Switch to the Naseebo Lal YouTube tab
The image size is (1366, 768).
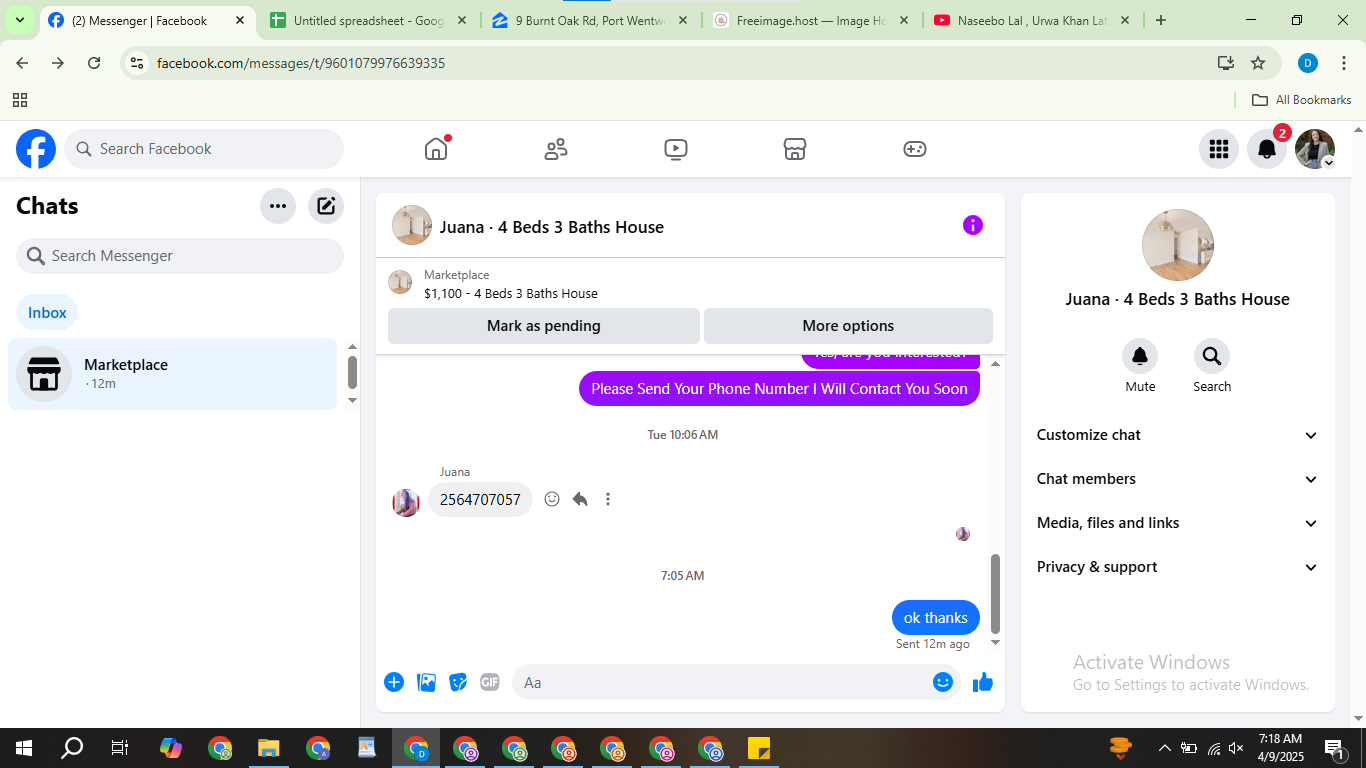tap(1032, 20)
